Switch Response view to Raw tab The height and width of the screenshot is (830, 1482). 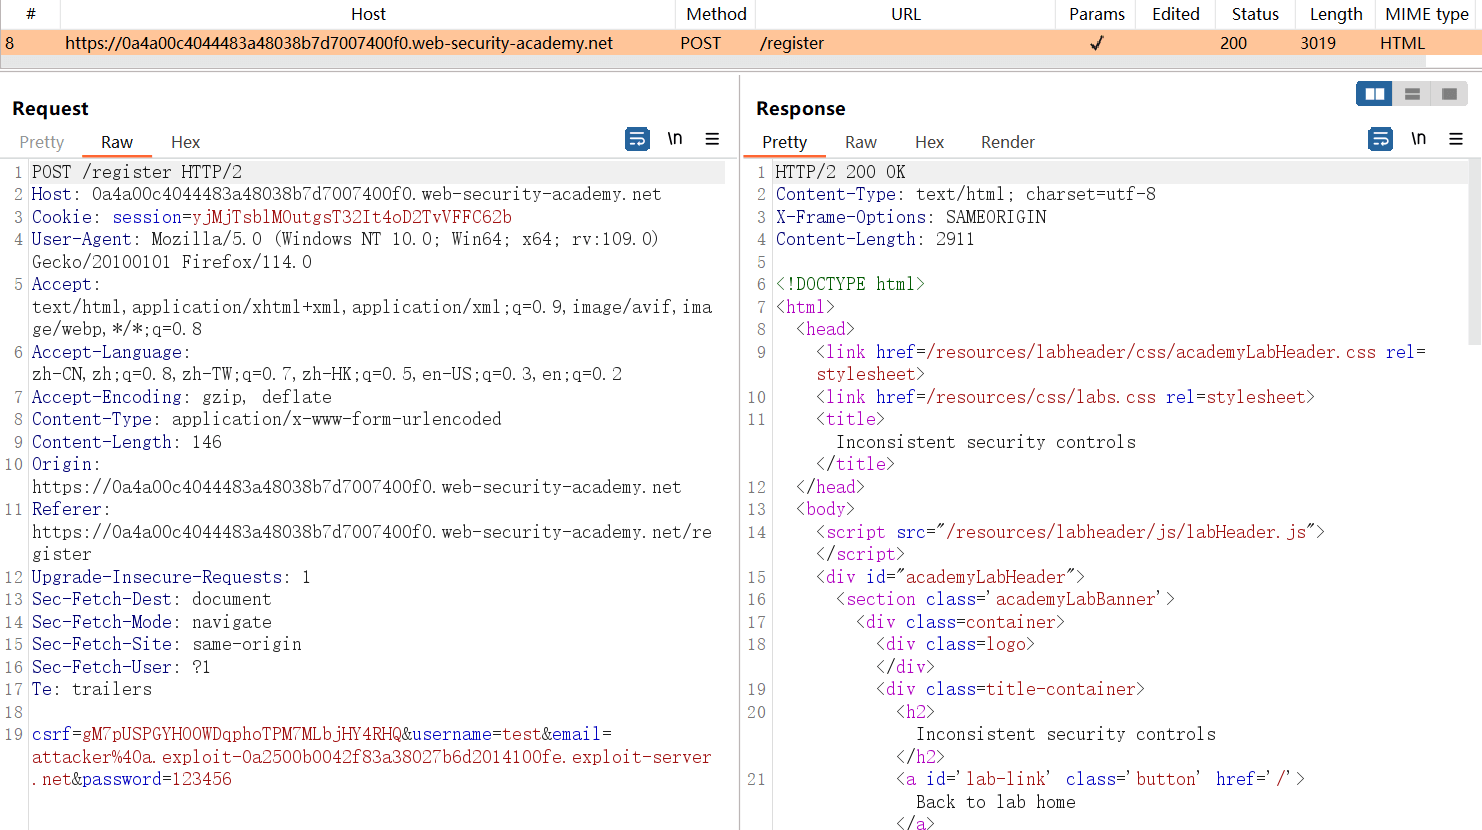(860, 142)
